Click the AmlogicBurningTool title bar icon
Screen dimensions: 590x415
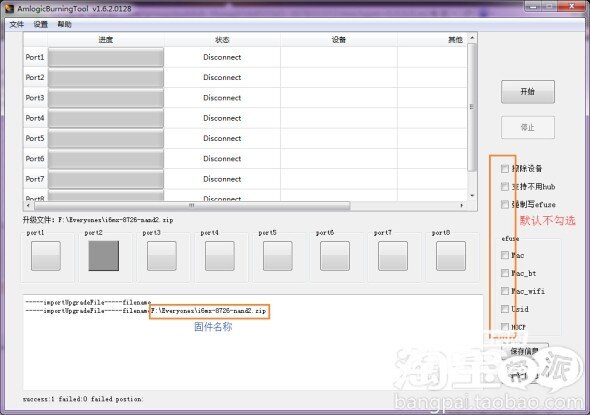tap(8, 8)
